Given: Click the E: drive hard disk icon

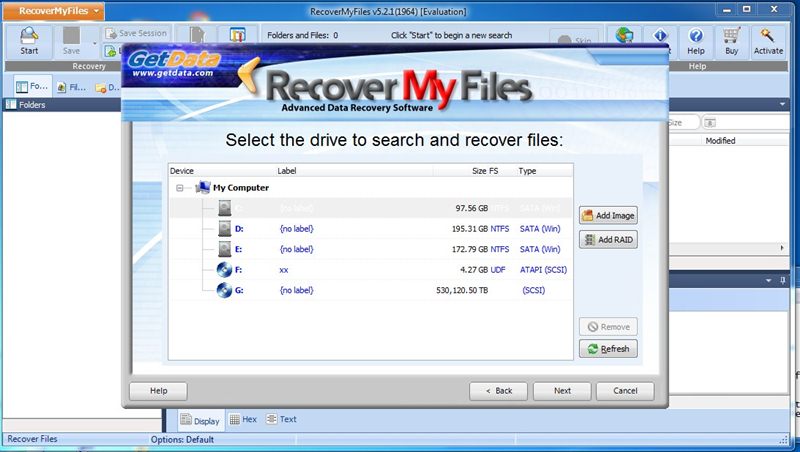Looking at the screenshot, I should click(224, 249).
